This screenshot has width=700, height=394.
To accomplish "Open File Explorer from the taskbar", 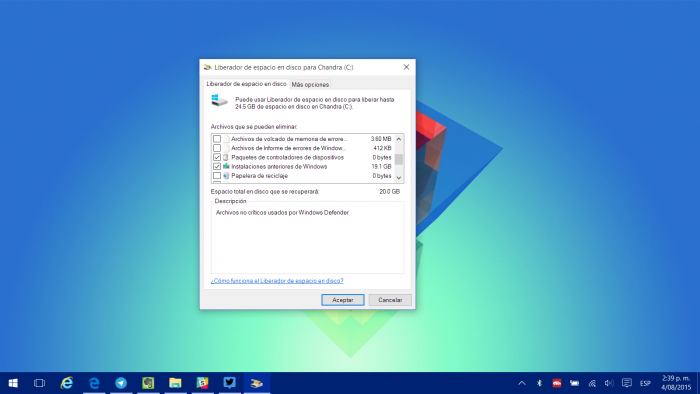I will tap(175, 383).
